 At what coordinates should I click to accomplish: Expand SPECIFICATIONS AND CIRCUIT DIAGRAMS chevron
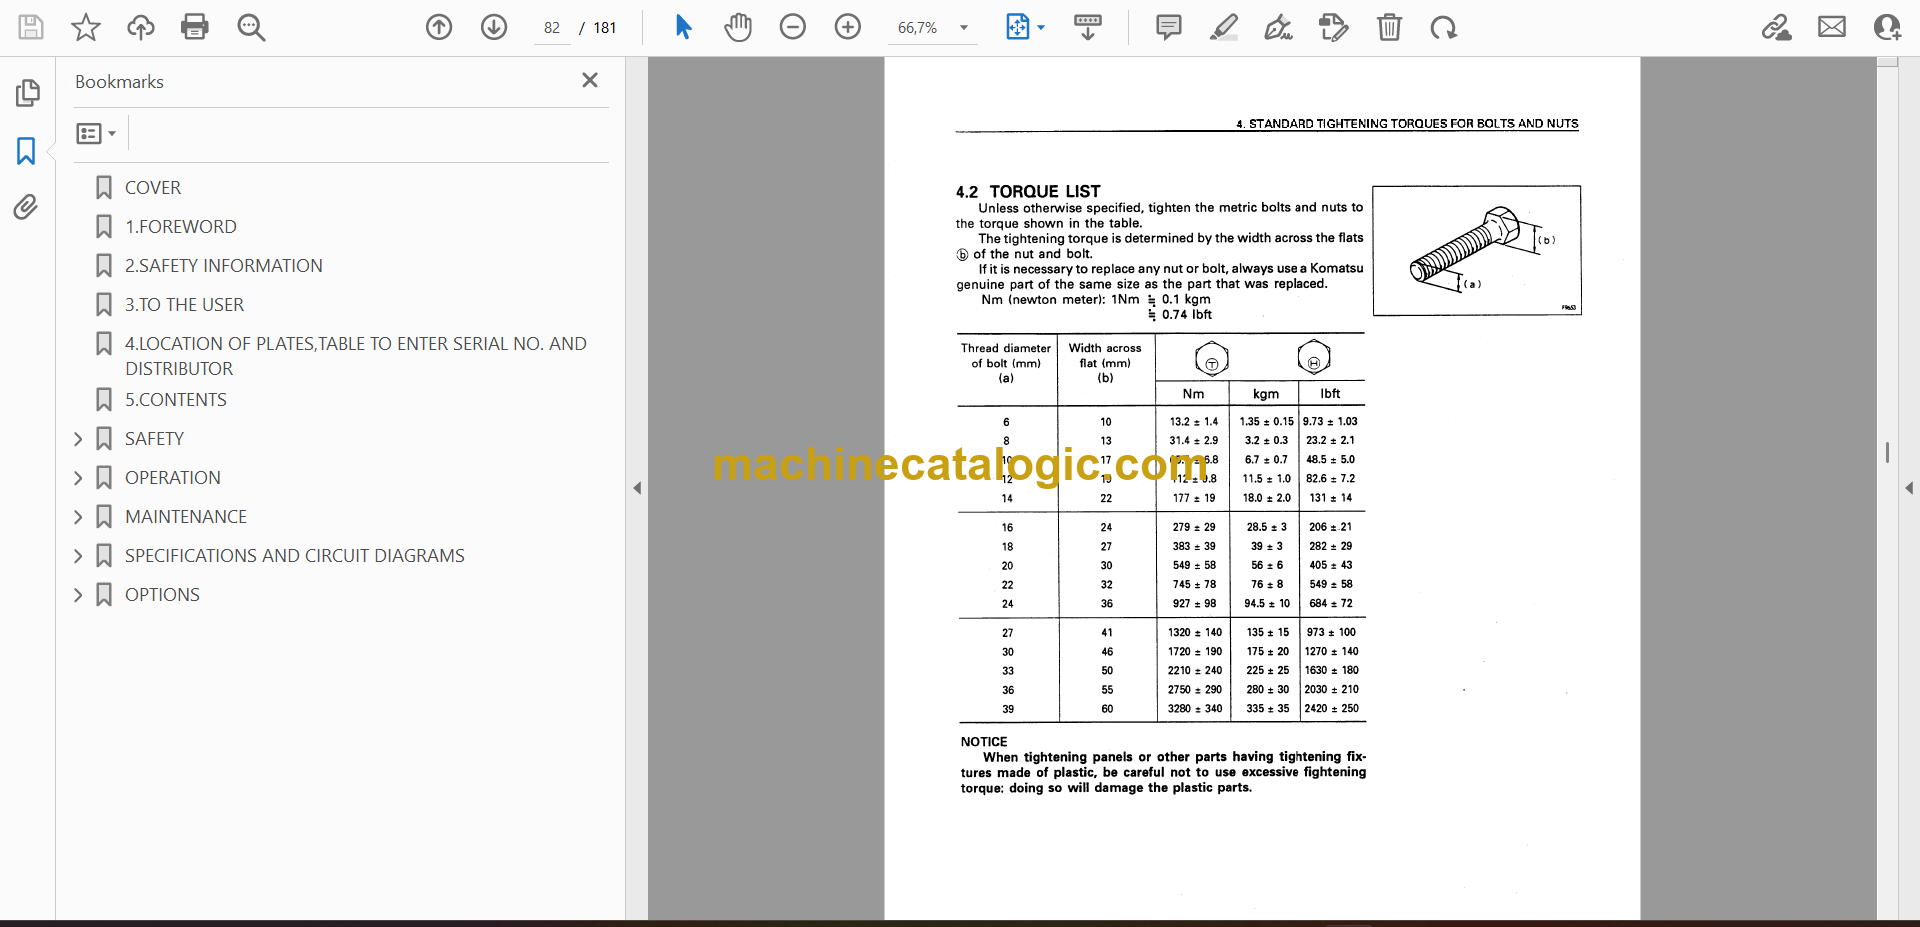(78, 556)
